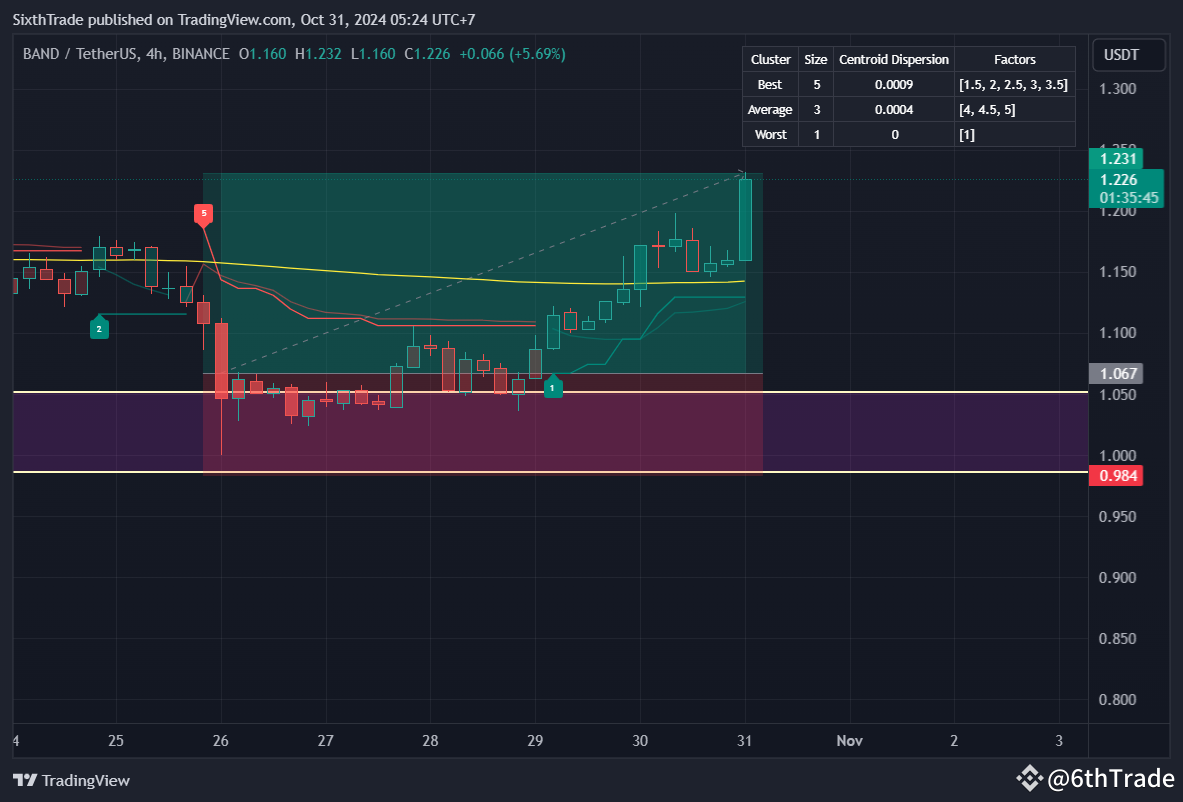Click the gray 1.067 price label
Viewport: 1183px width, 802px height.
click(1116, 373)
